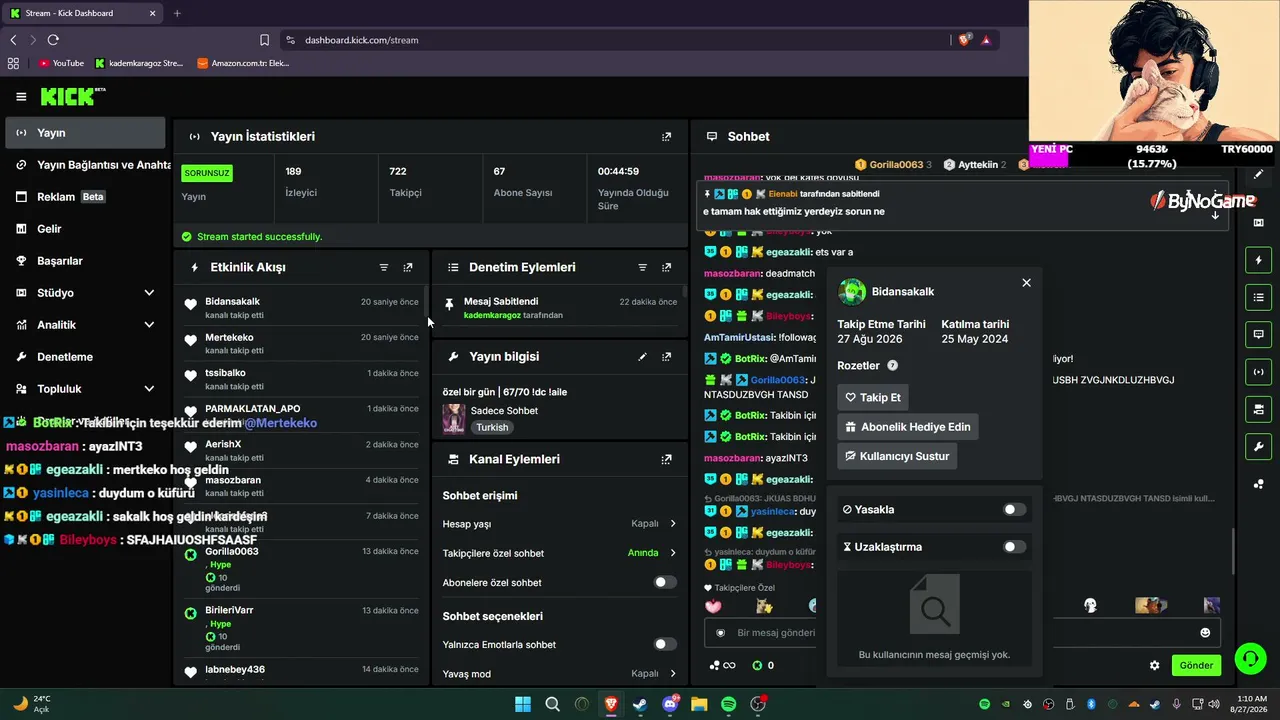Open Yavaş mod setting
The height and width of the screenshot is (720, 1280).
coord(559,674)
